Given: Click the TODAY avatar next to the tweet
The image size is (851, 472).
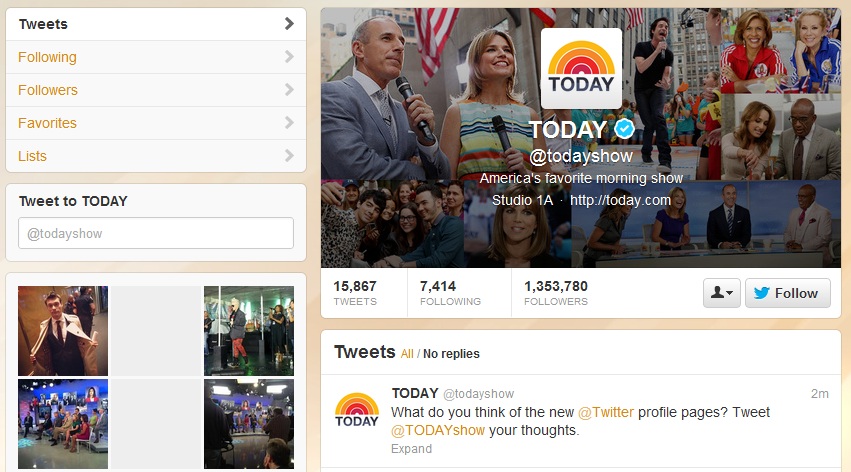Looking at the screenshot, I should click(357, 410).
